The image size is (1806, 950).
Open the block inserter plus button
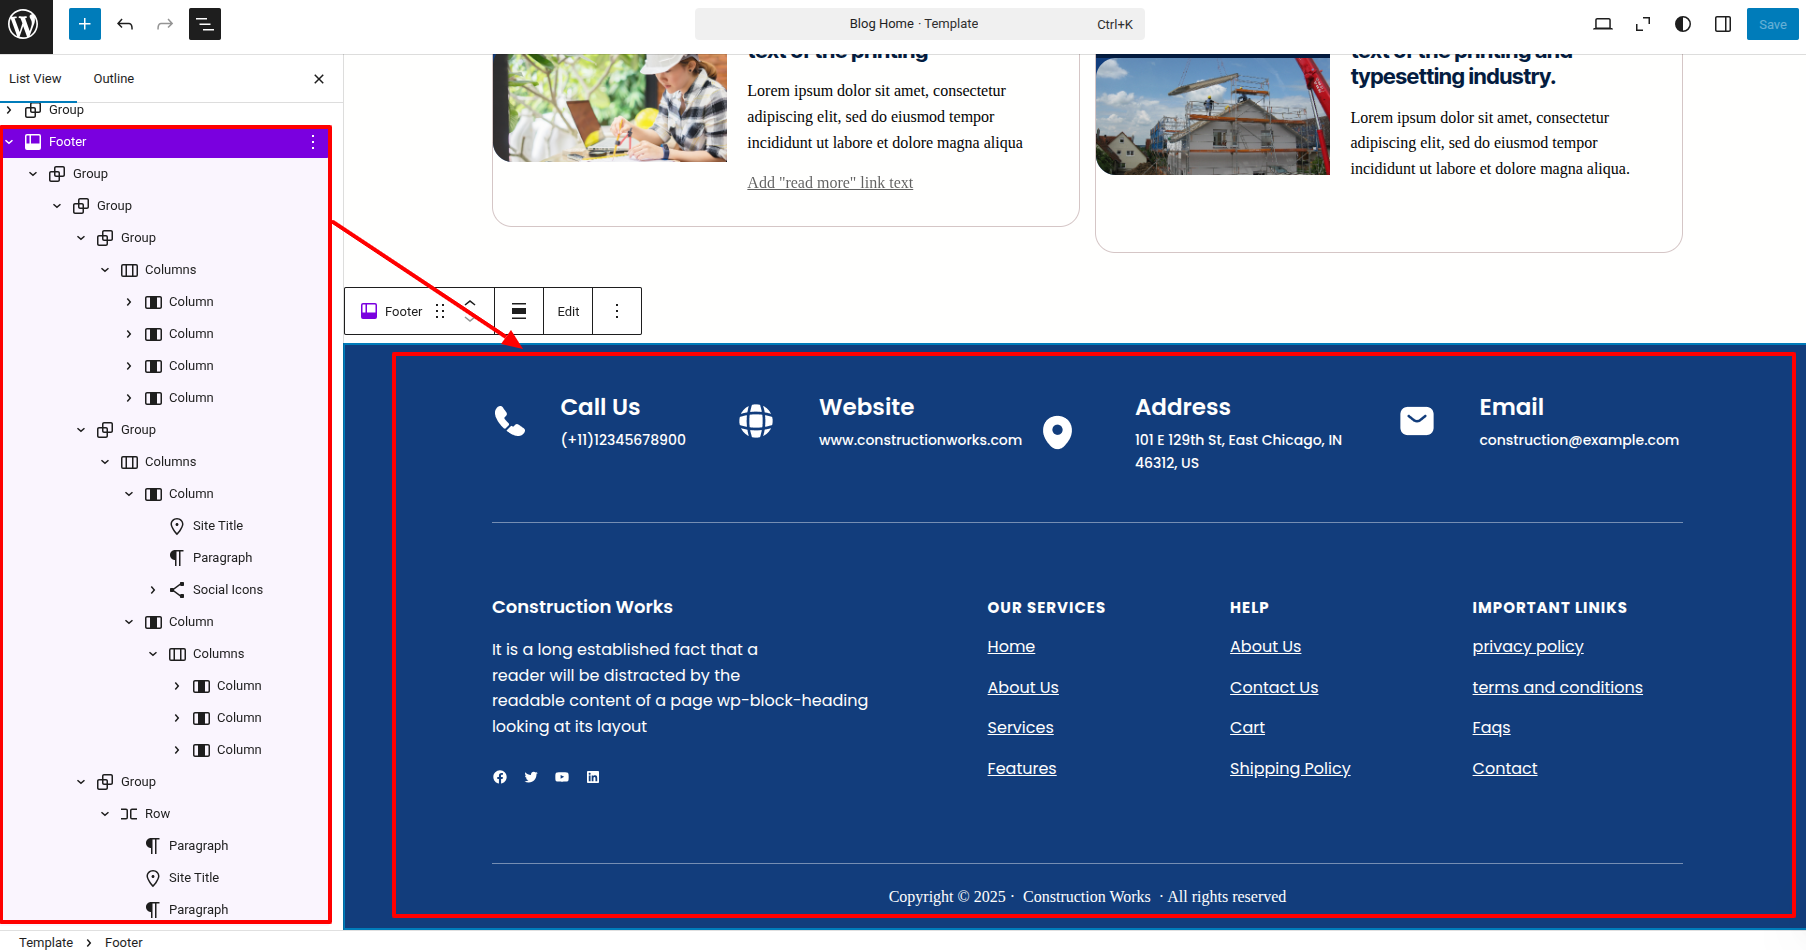(x=85, y=24)
